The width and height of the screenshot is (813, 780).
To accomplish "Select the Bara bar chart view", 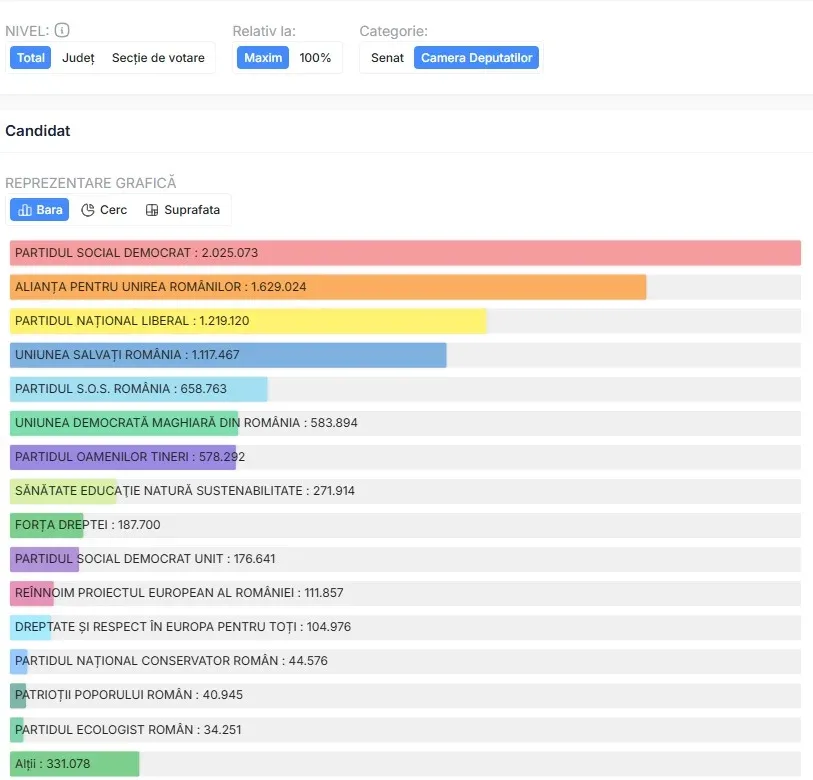I will point(40,210).
